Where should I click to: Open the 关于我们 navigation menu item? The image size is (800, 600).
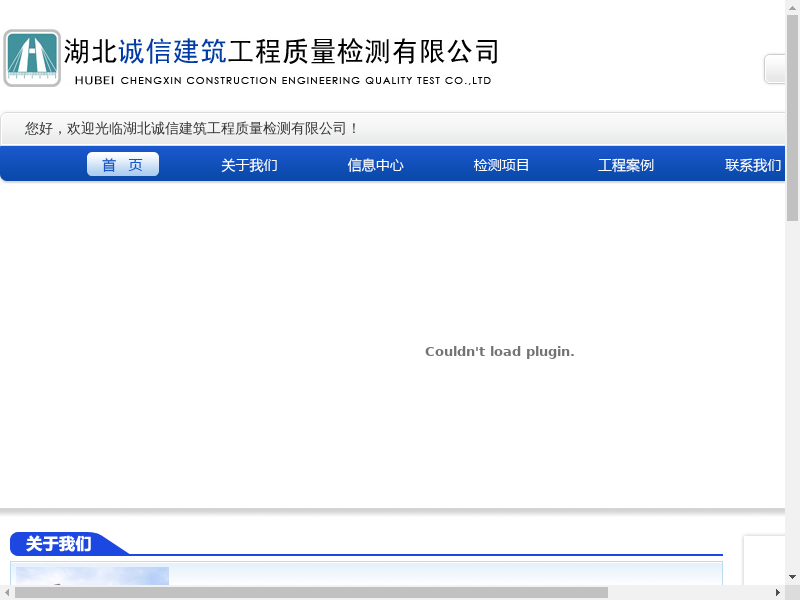[249, 165]
